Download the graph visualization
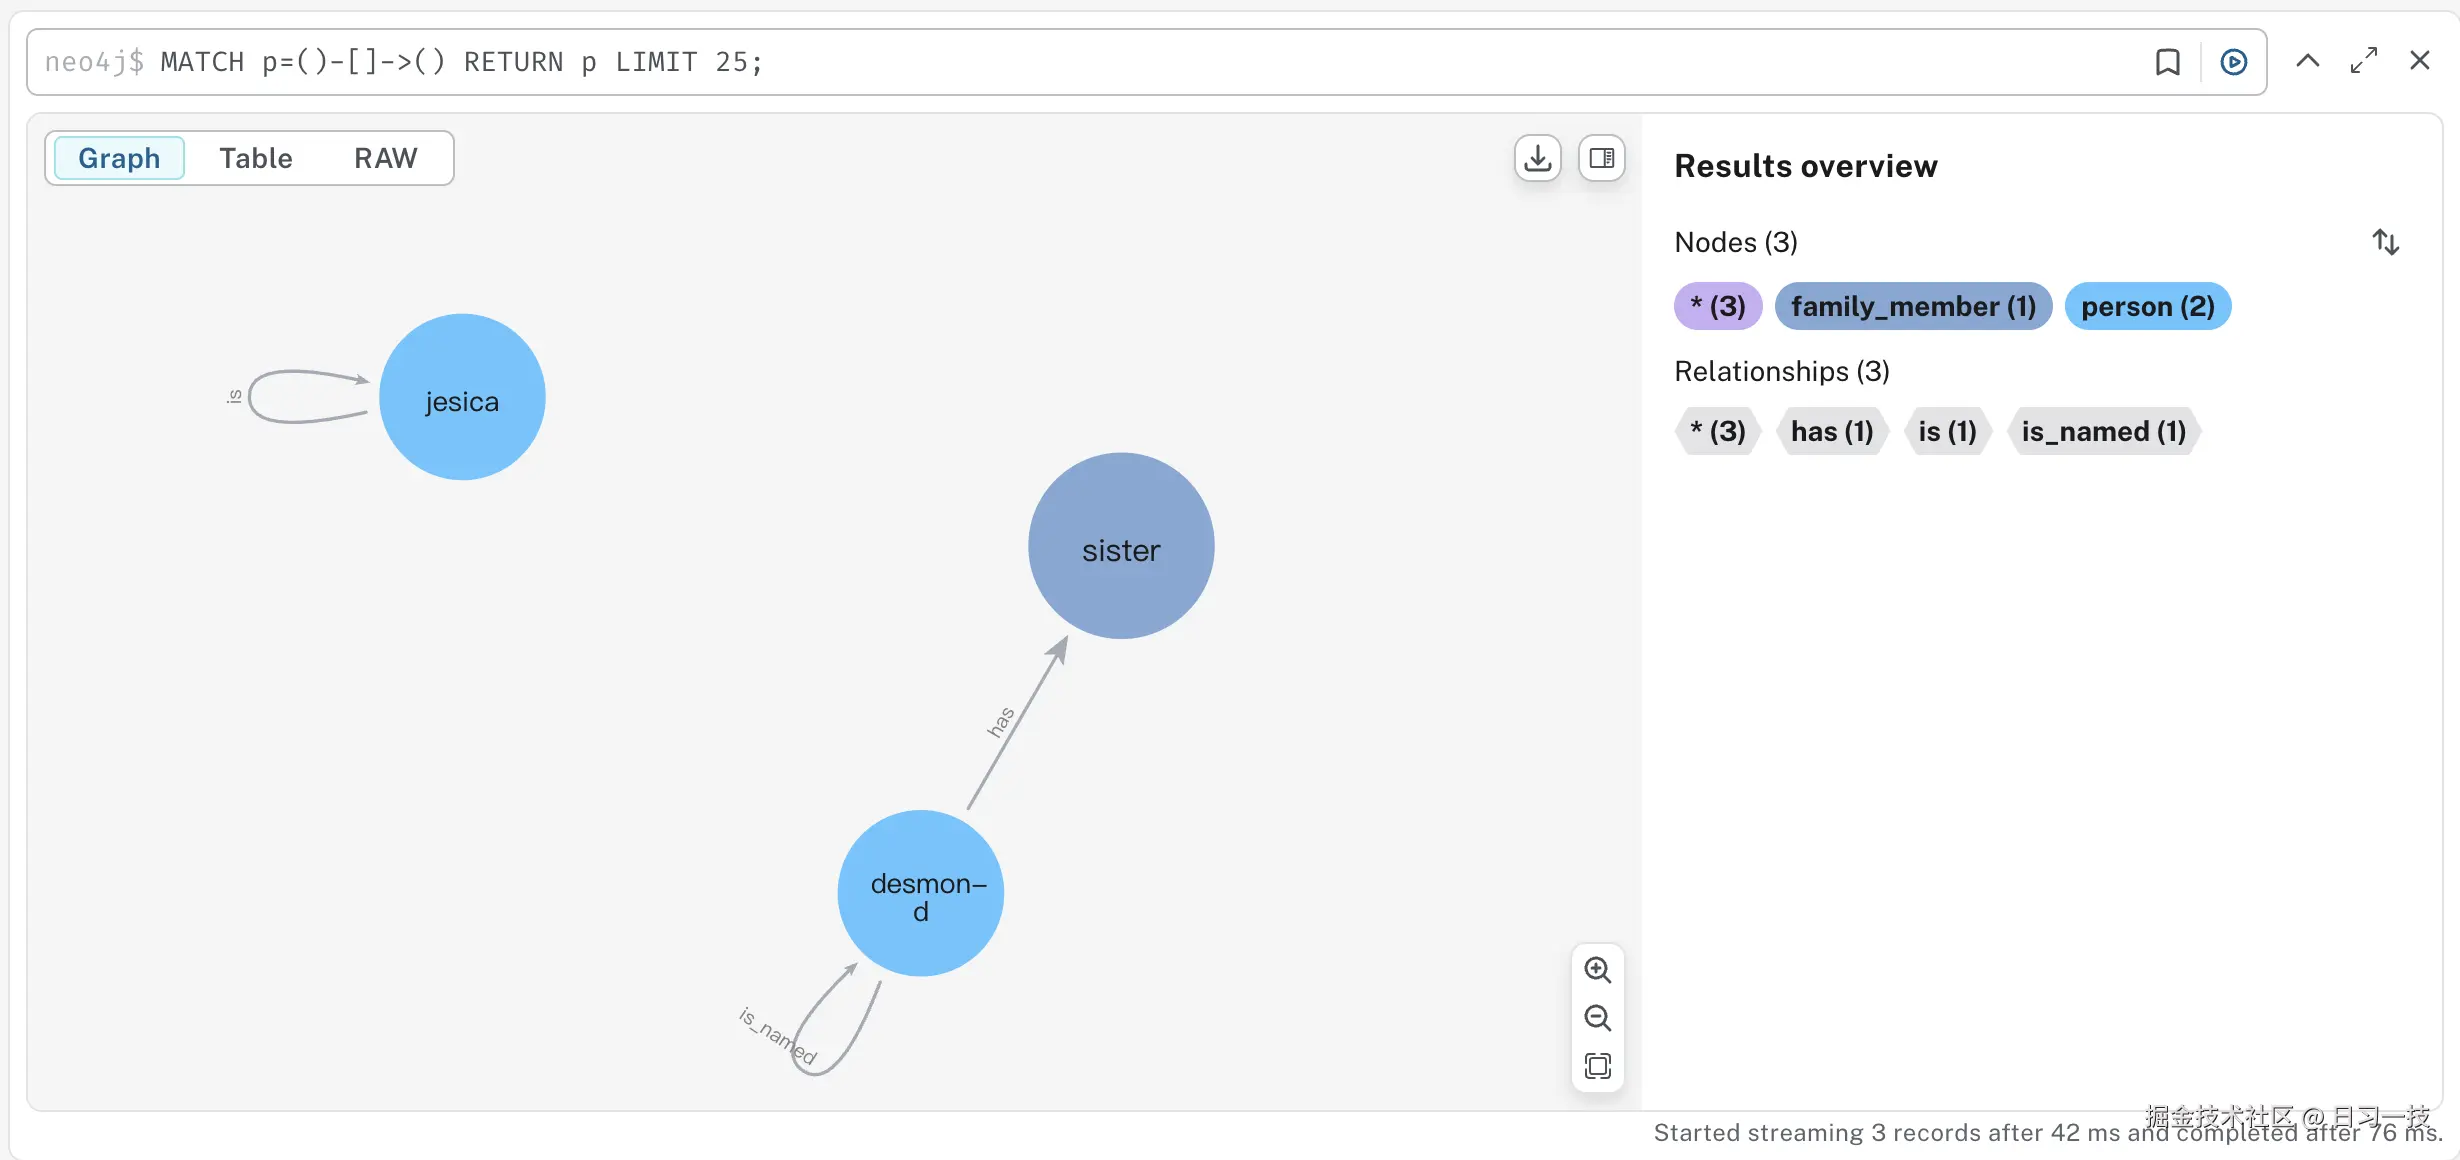This screenshot has height=1160, width=2460. (1537, 158)
